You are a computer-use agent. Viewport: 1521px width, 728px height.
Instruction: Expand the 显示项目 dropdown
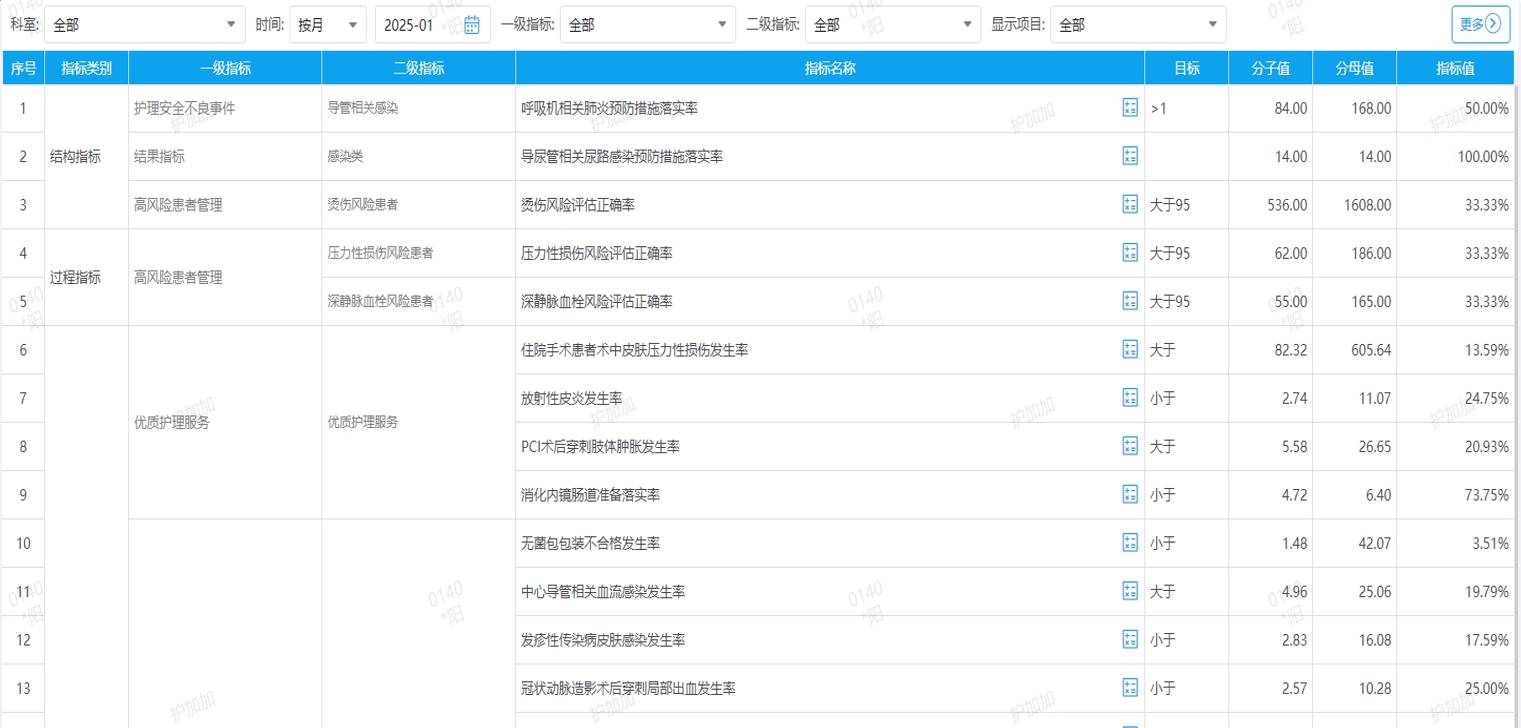pos(1137,25)
